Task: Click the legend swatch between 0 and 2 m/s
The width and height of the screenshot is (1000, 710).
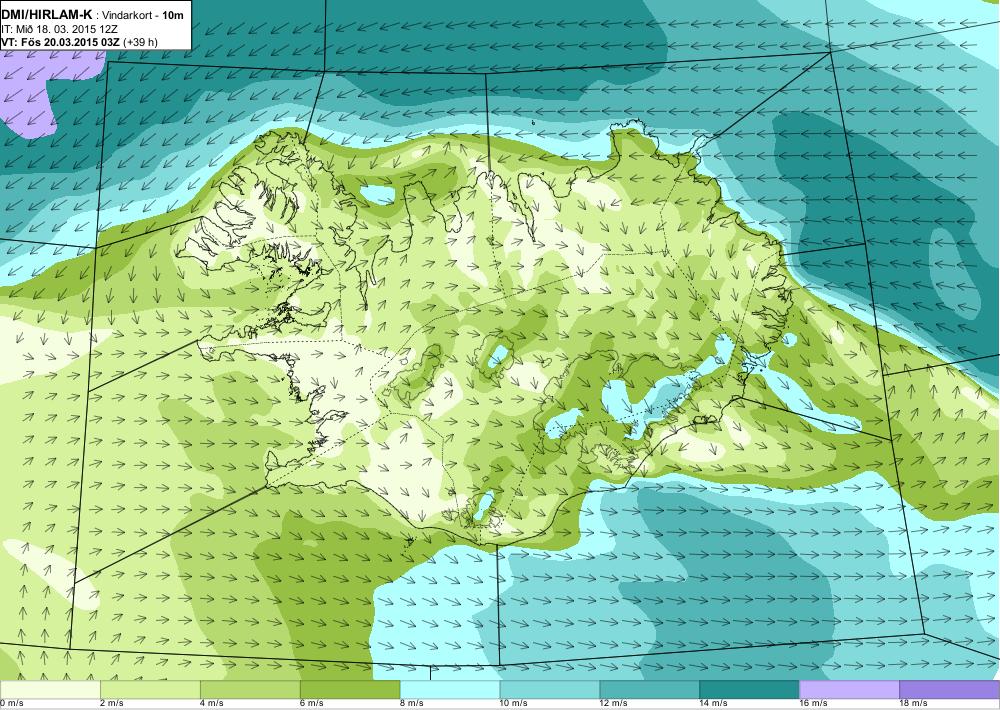Action: [50, 690]
